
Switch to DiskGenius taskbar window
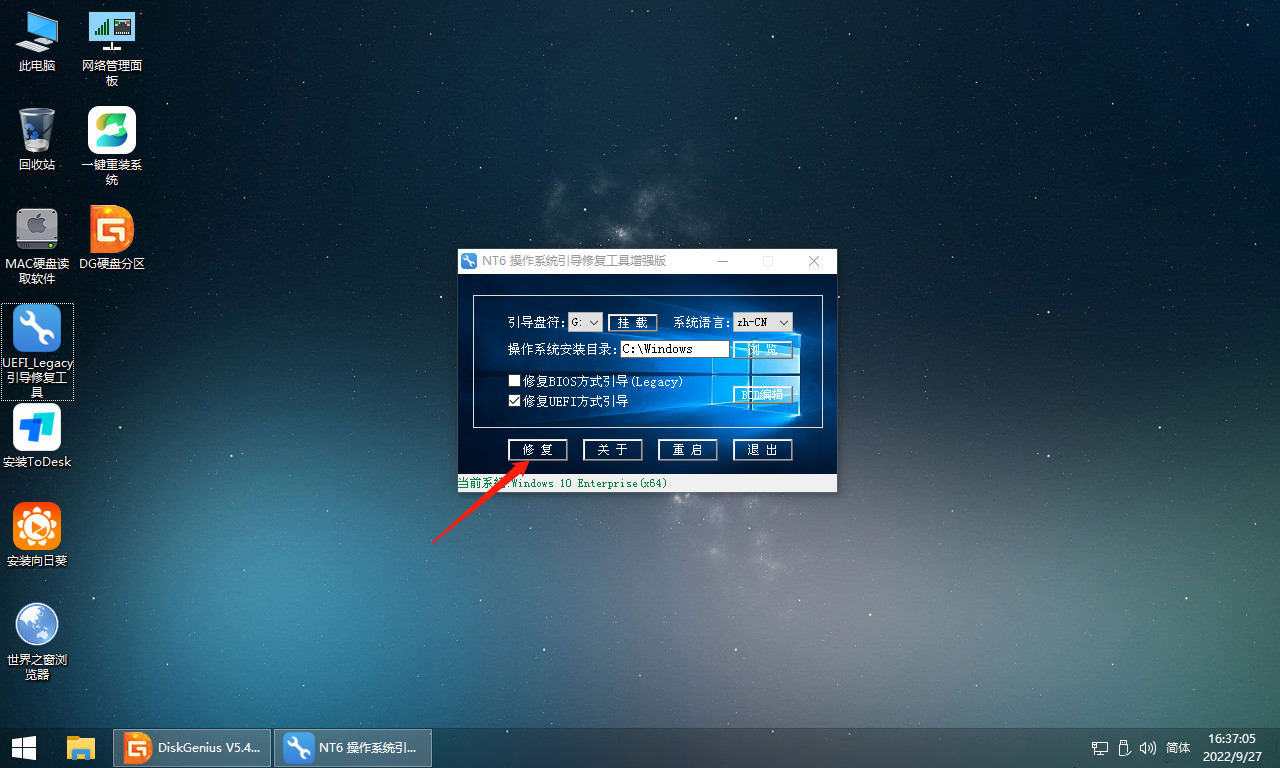[x=192, y=747]
